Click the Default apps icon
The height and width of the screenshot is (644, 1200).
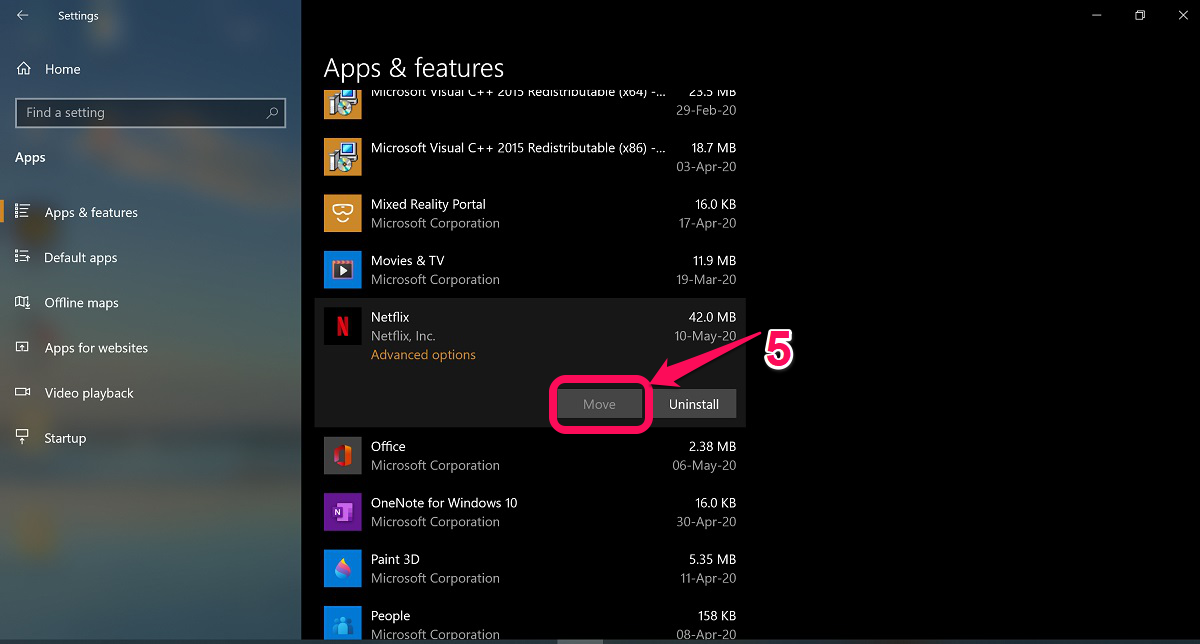pyautogui.click(x=23, y=257)
